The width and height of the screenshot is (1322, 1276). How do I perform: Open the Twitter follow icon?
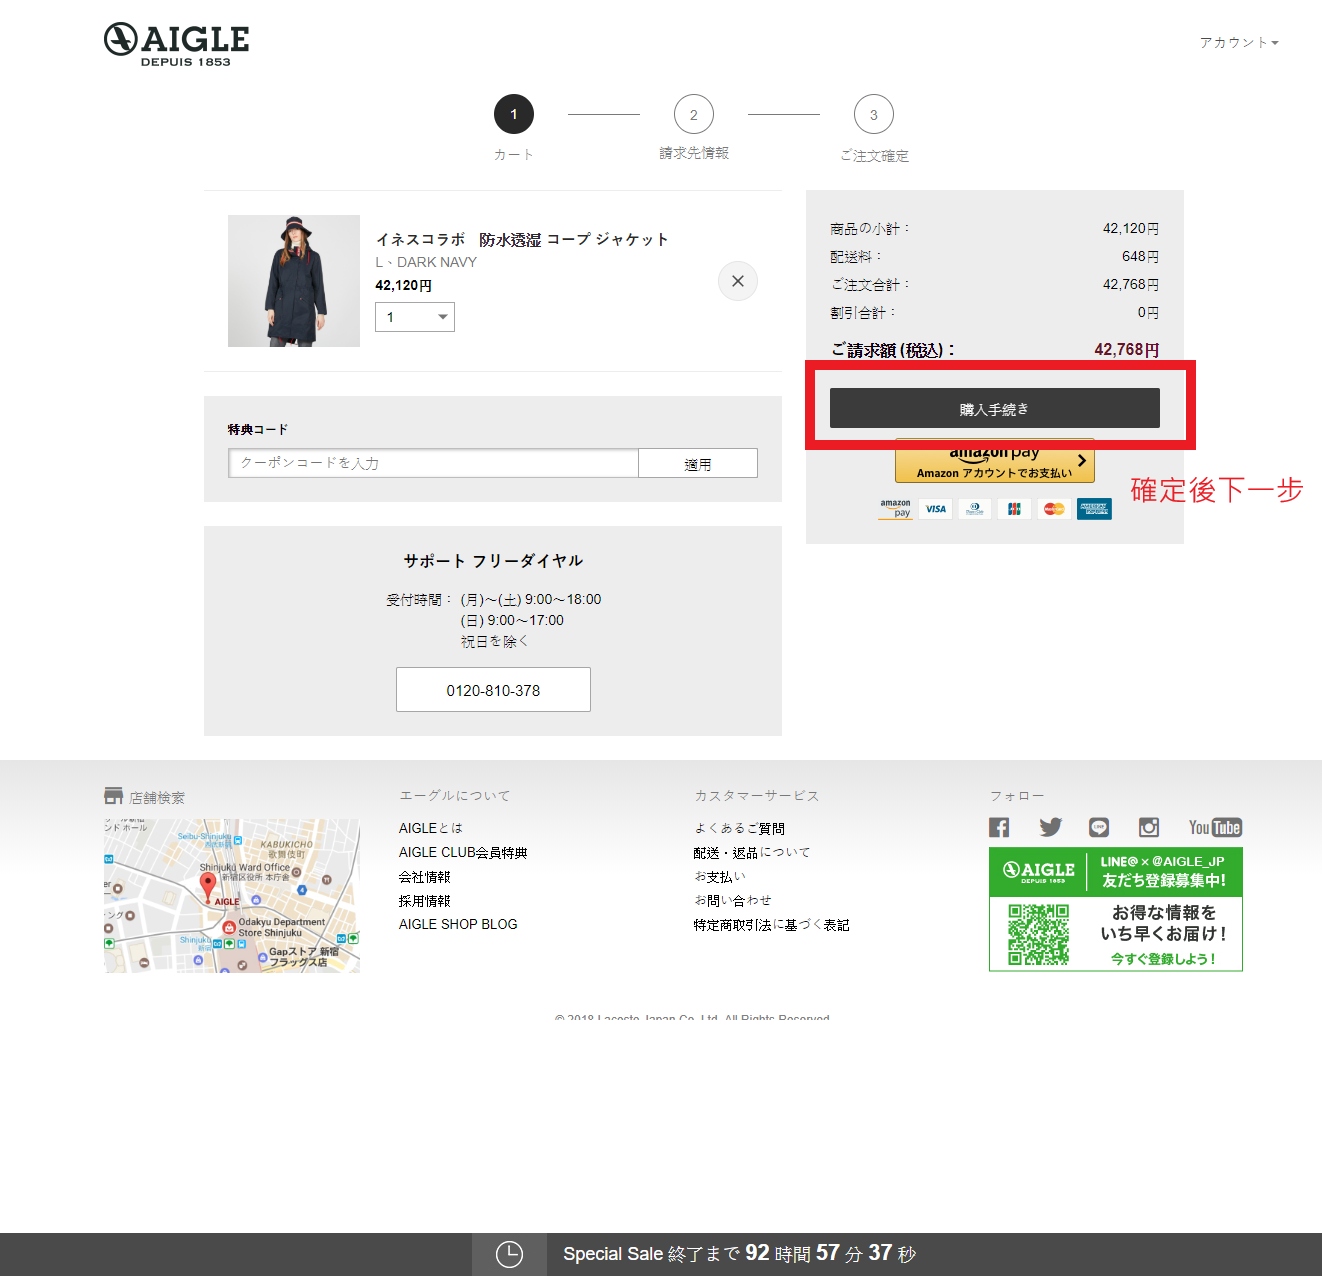click(1050, 827)
